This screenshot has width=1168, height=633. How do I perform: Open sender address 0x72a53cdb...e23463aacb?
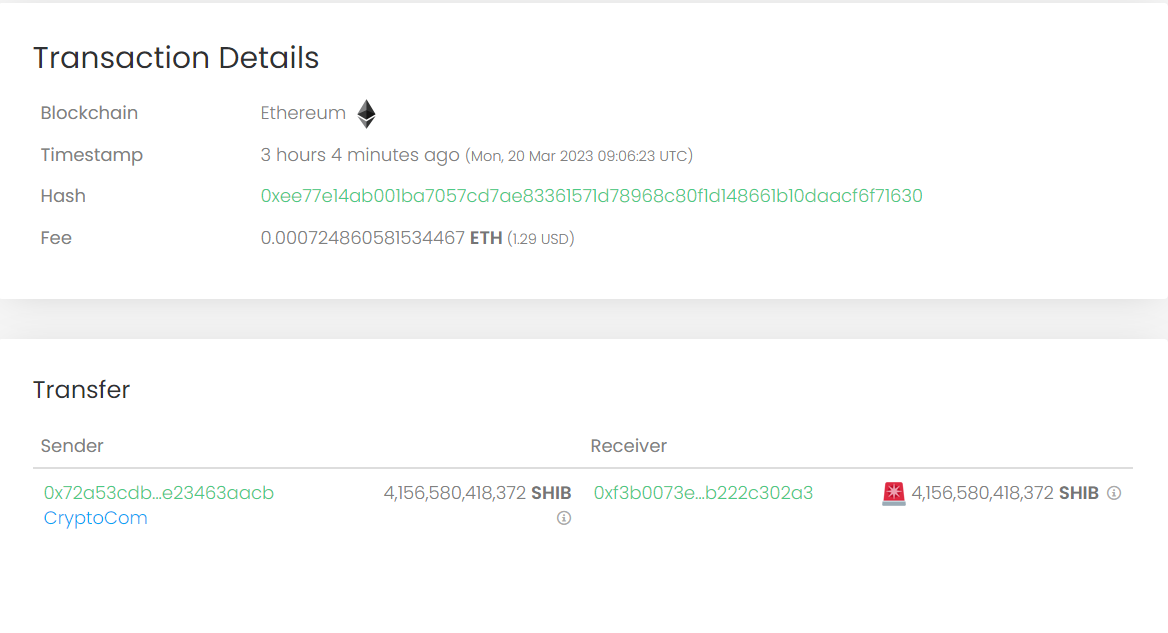pyautogui.click(x=159, y=493)
